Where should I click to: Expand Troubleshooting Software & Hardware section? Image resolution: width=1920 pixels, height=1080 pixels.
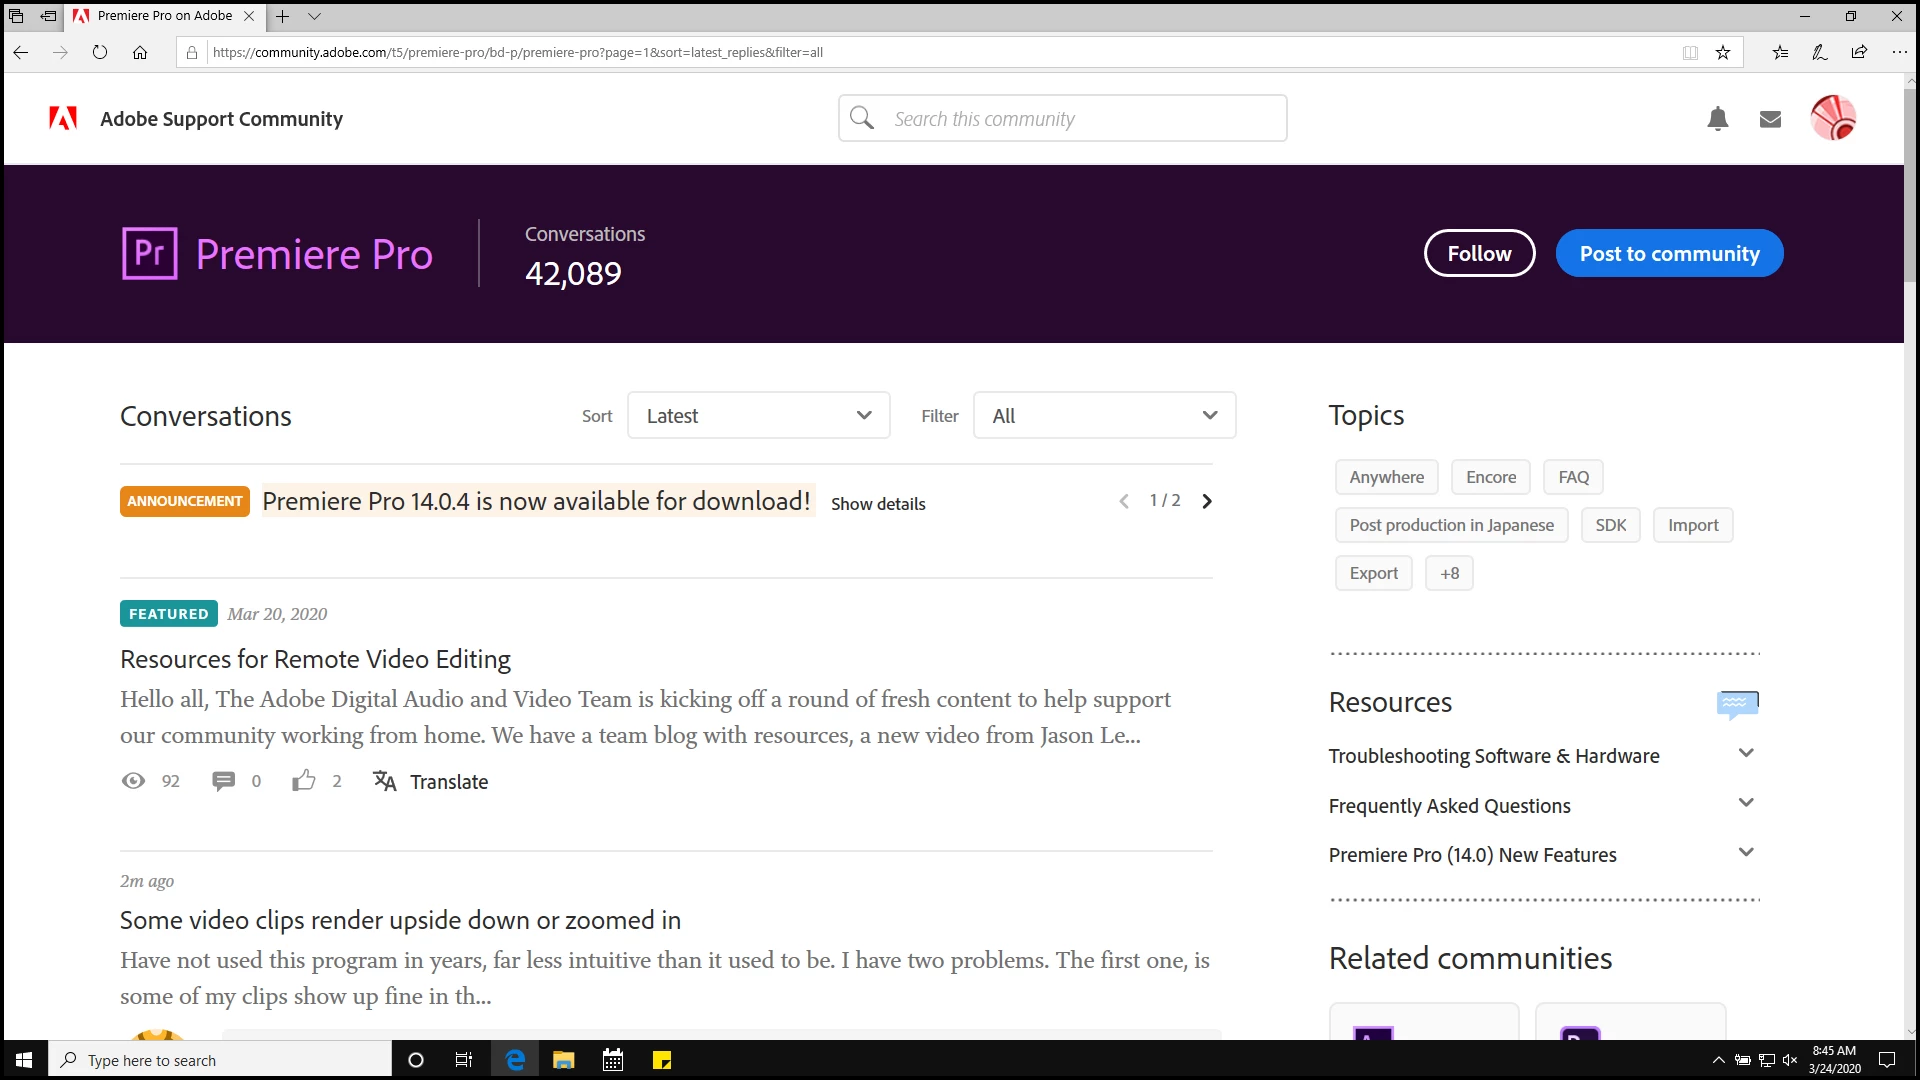[1745, 754]
